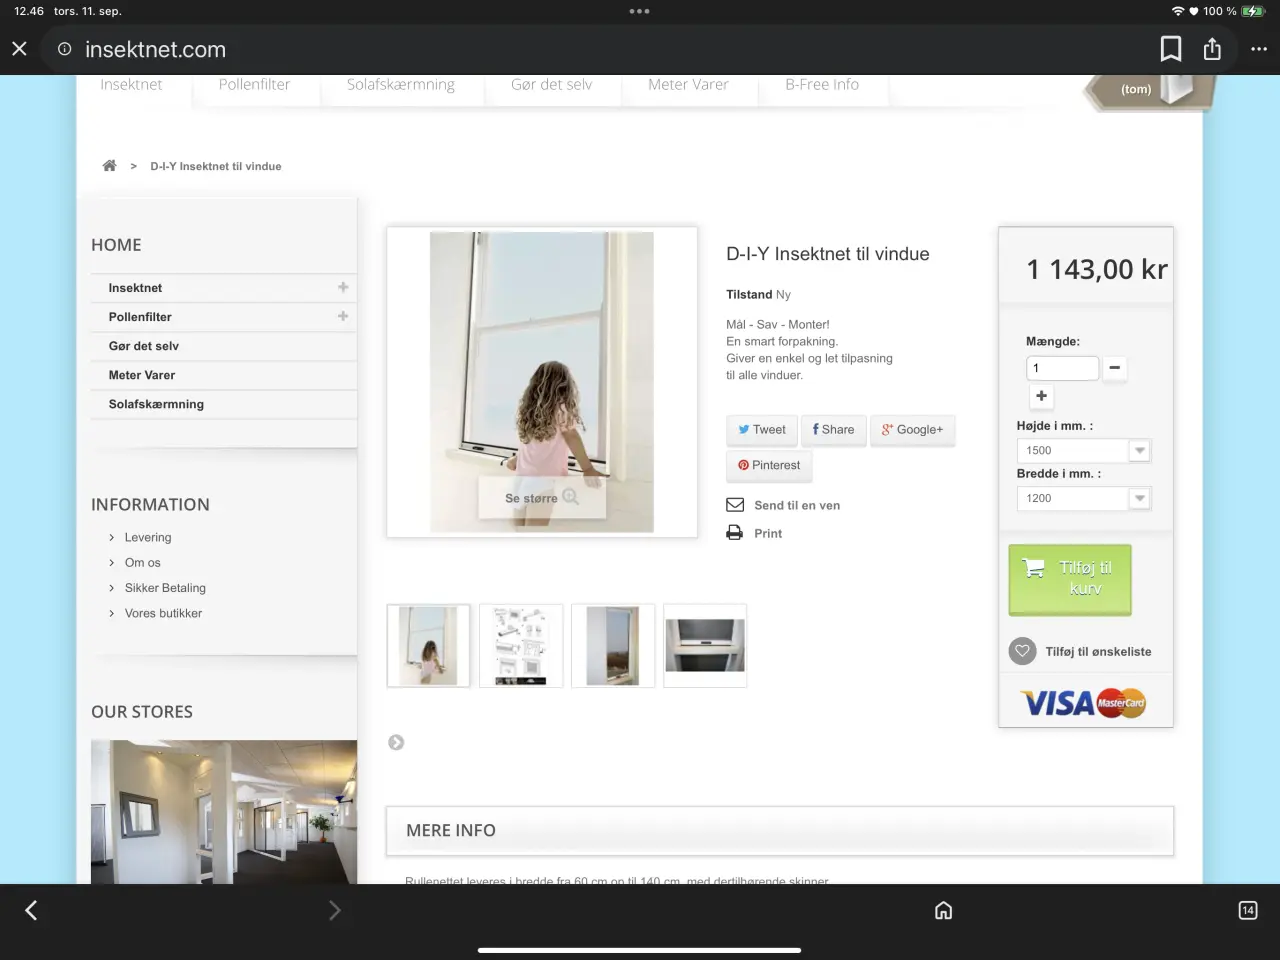Screen dimensions: 1280x960
Task: Expand the Insektnet sidebar category
Action: (343, 287)
